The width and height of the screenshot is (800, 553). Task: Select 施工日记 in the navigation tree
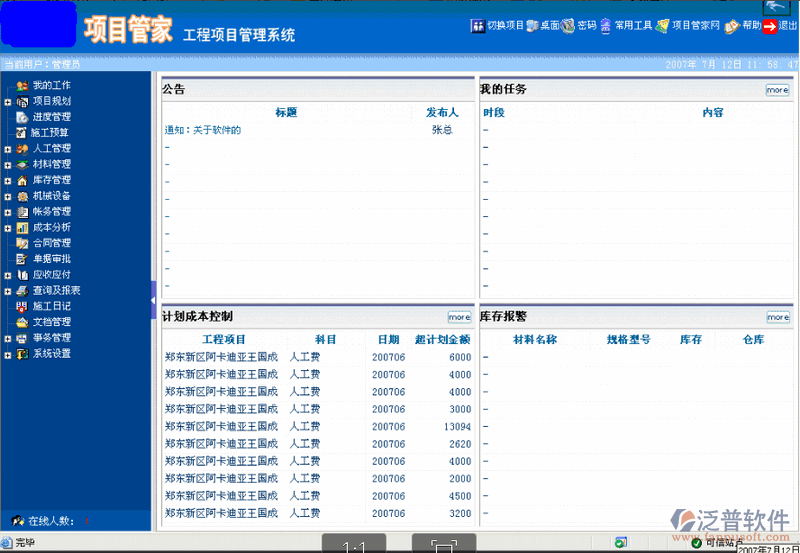coord(51,306)
